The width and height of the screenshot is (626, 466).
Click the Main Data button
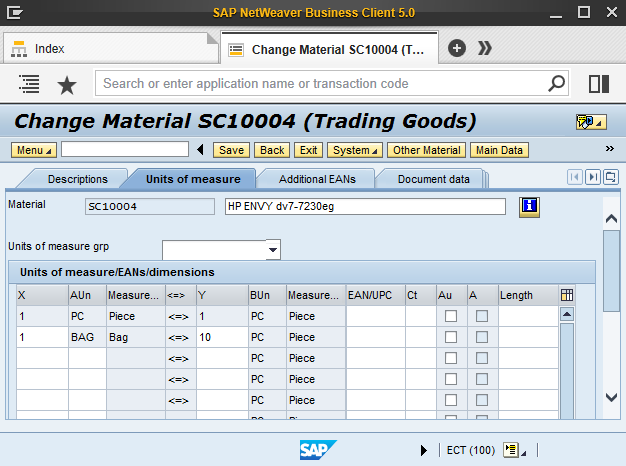coord(499,150)
